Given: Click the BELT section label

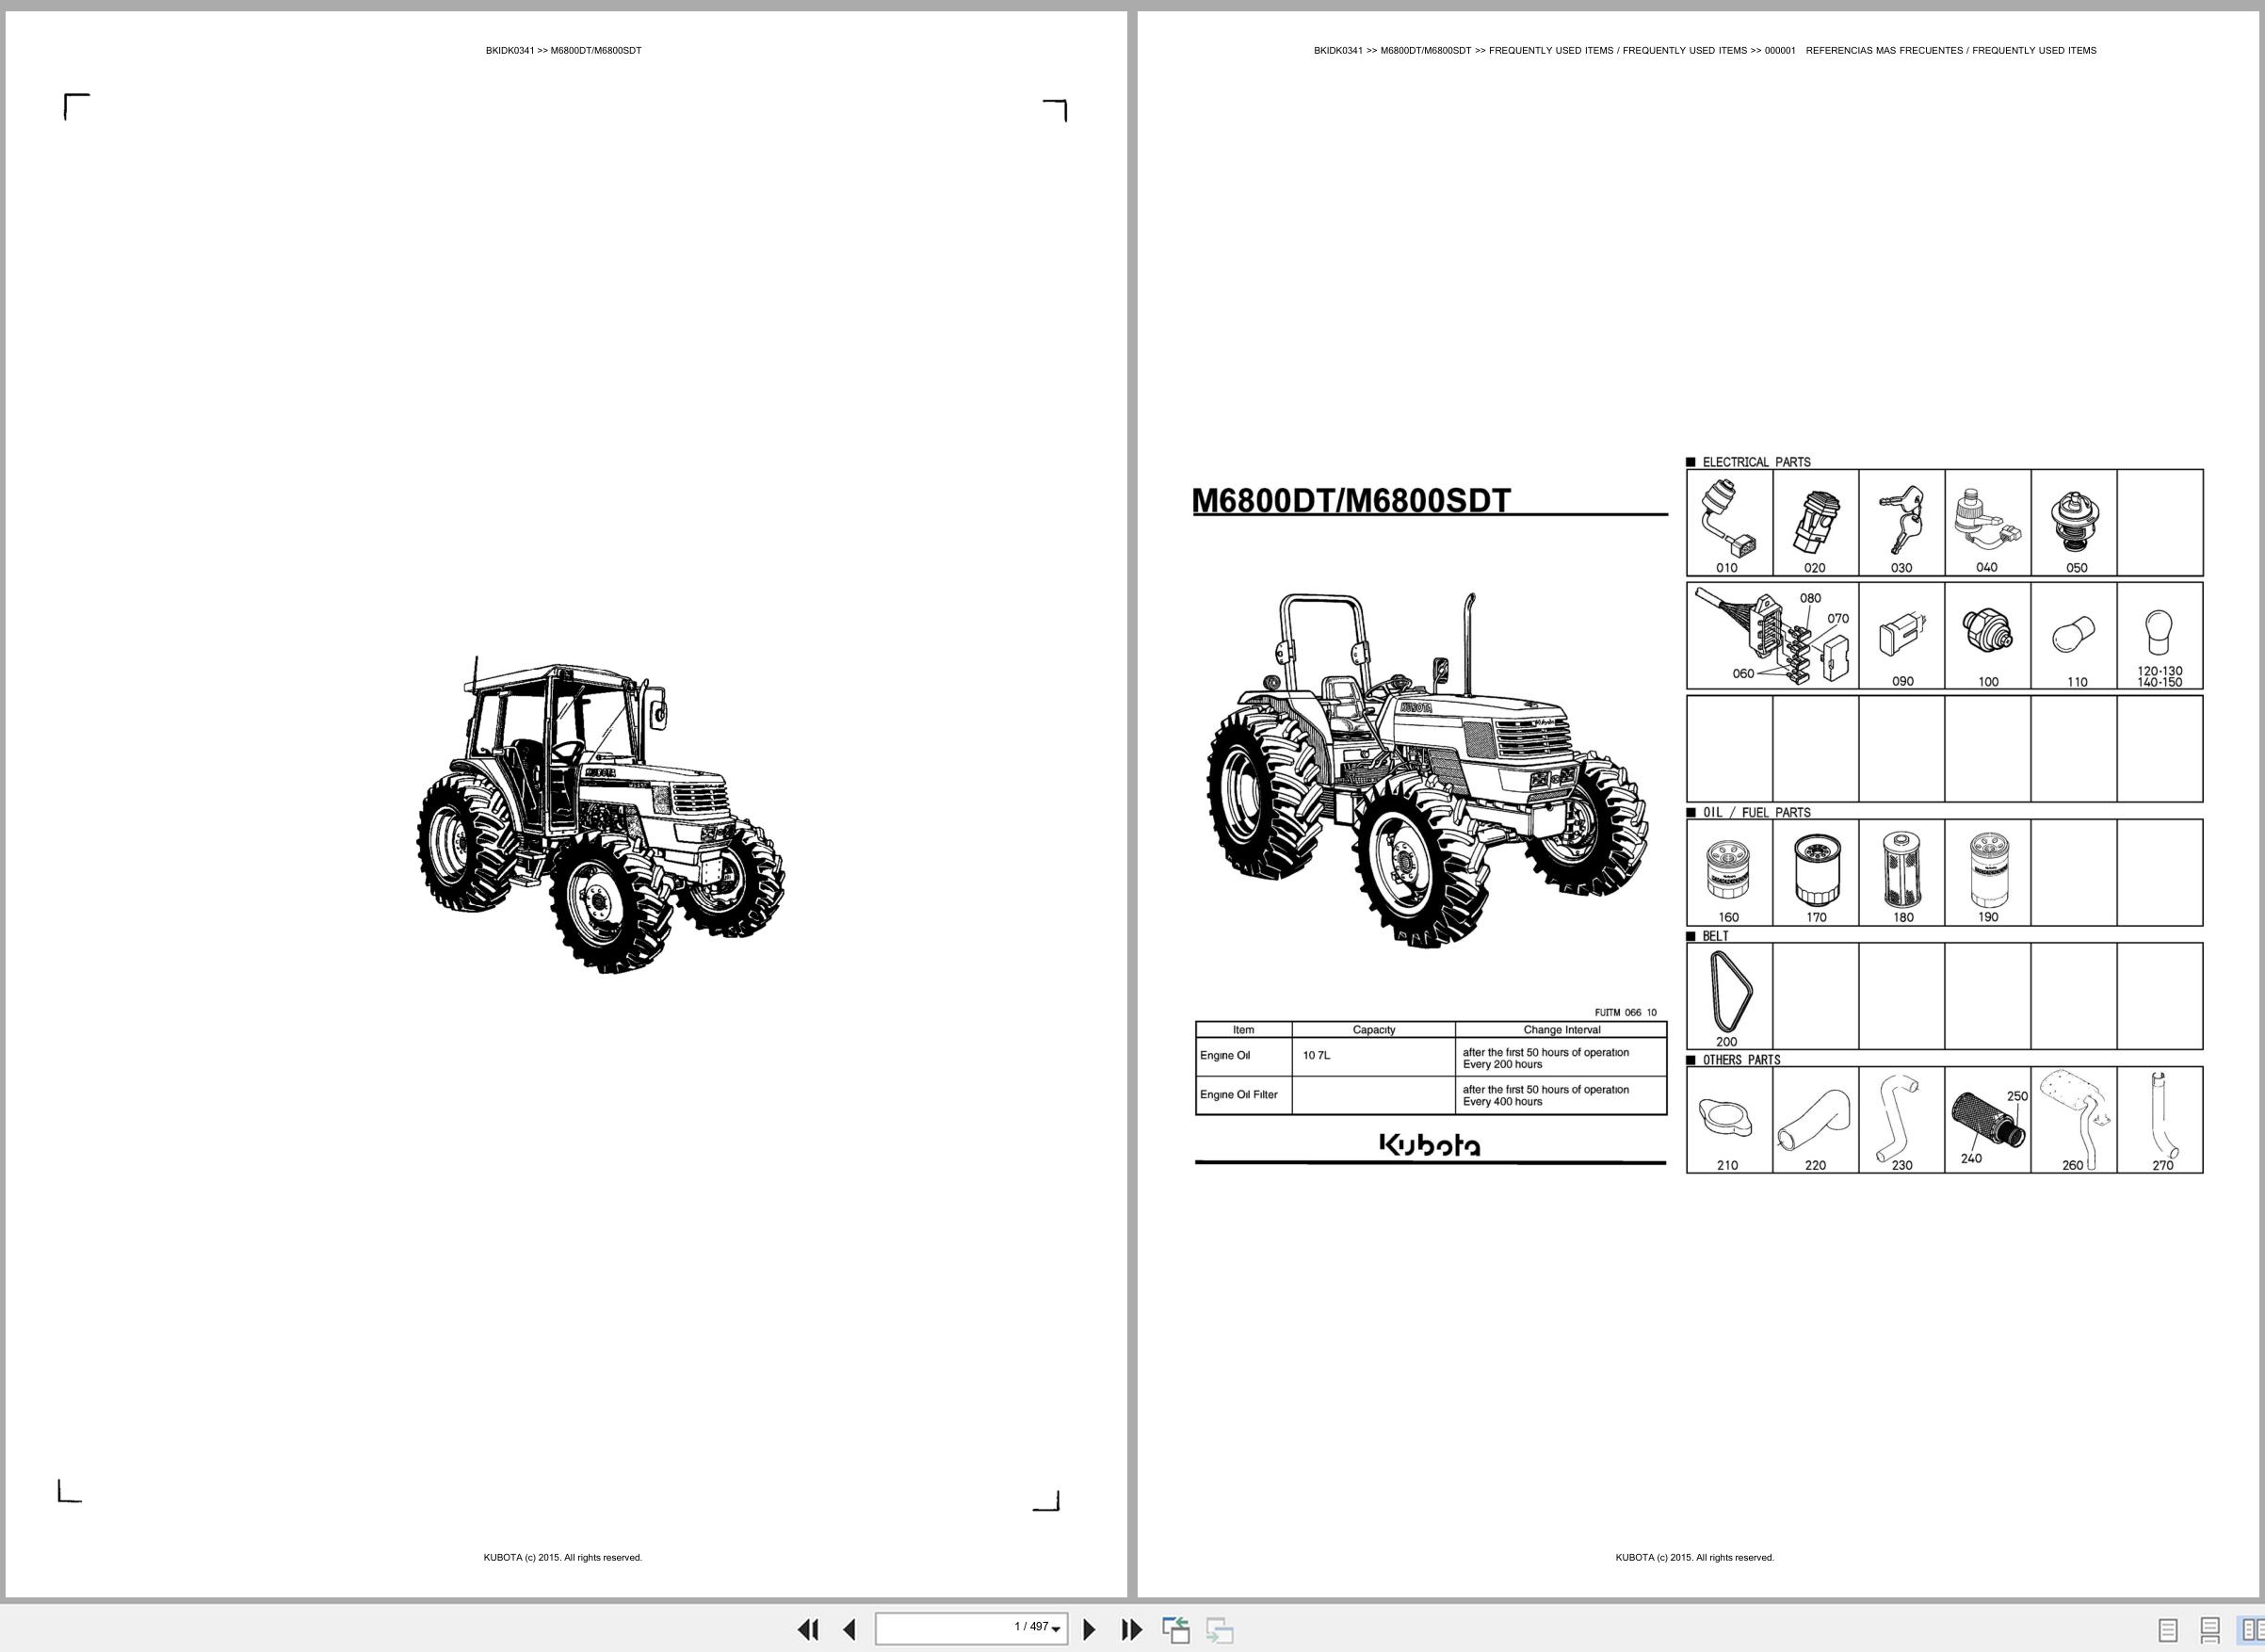Looking at the screenshot, I should 1715,936.
